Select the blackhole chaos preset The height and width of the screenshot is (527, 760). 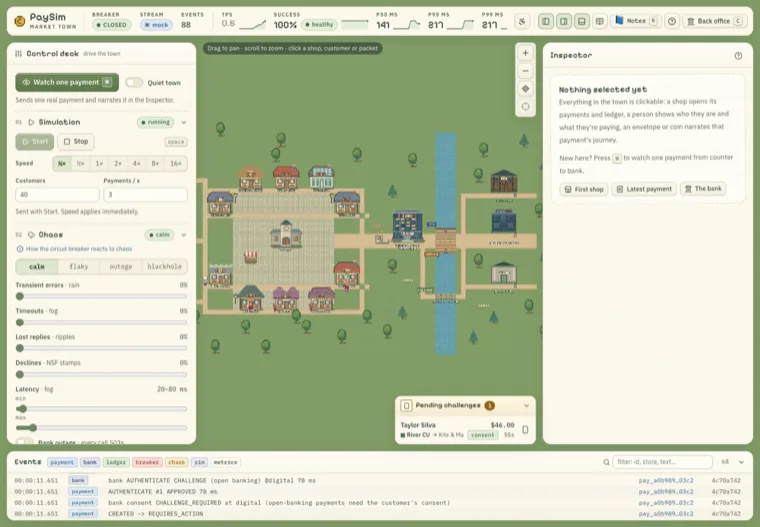tap(164, 266)
